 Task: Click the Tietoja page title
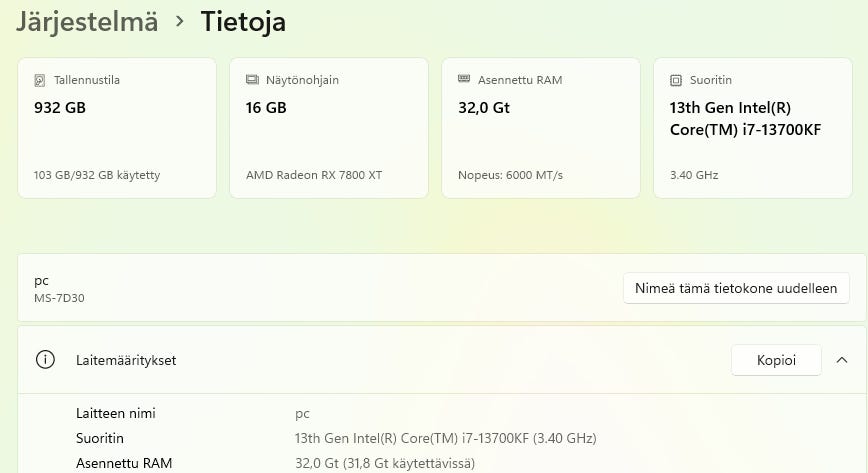243,21
